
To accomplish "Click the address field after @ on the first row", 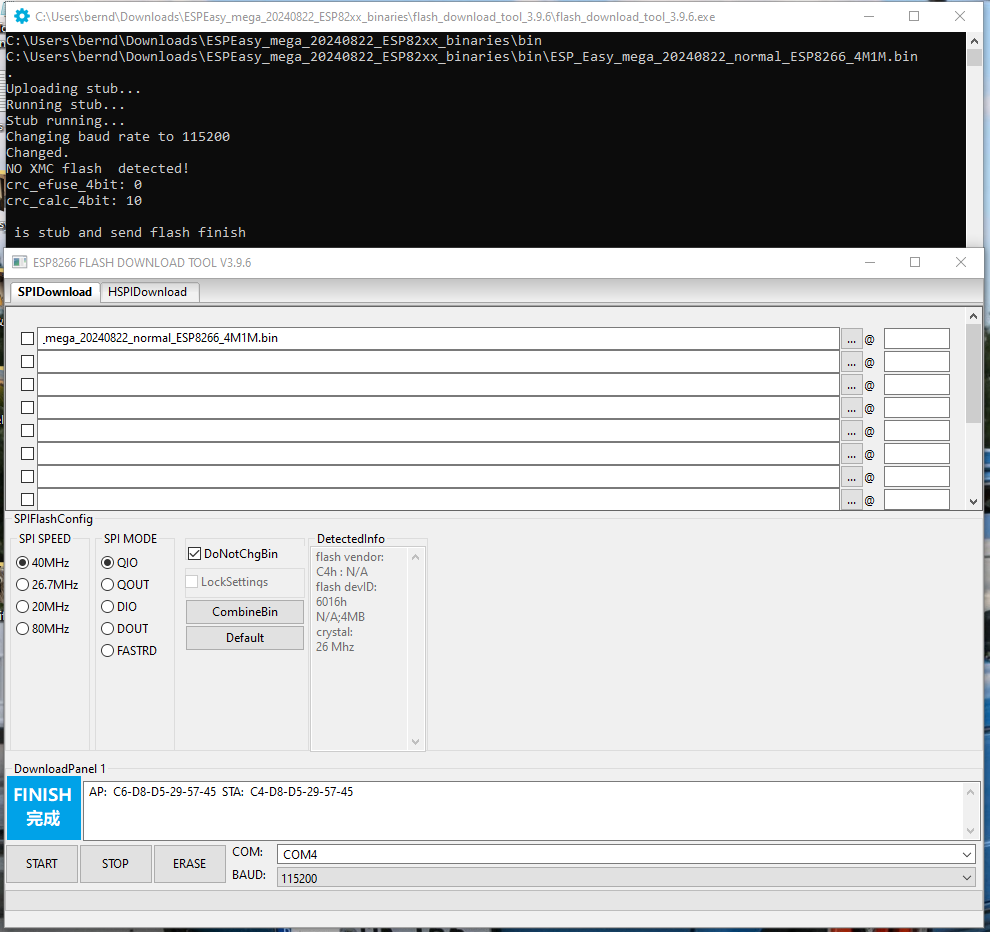I will (917, 338).
